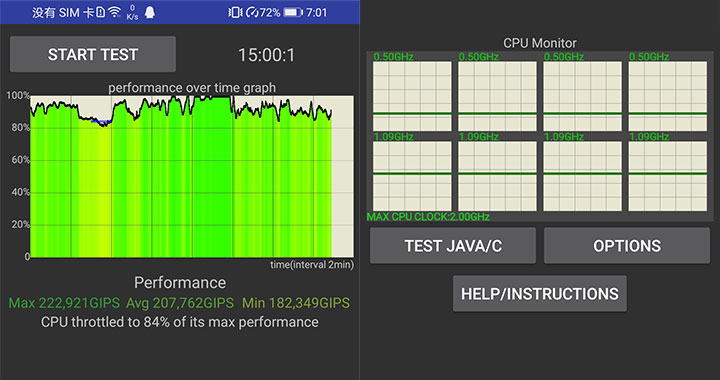Tap the SIM card status icon
The height and width of the screenshot is (380, 720).
101,12
